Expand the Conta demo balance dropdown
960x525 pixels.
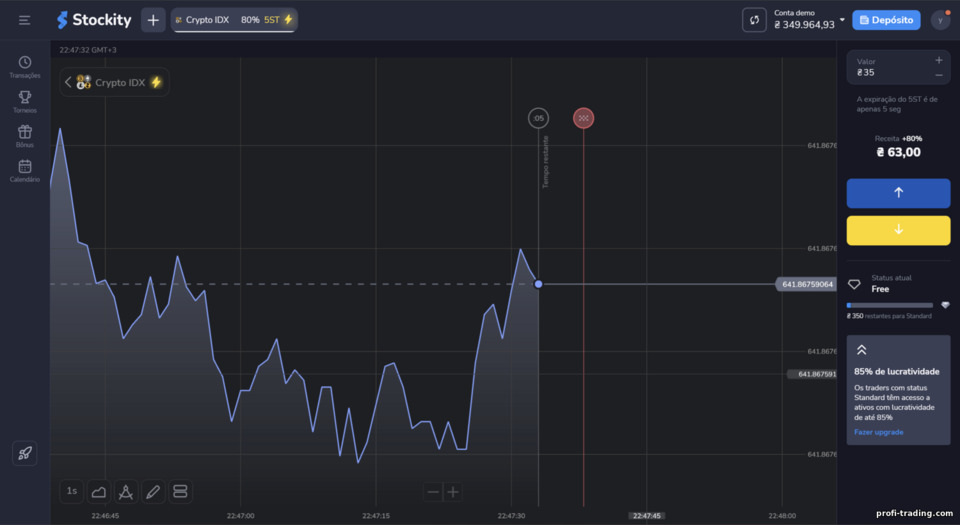[x=842, y=20]
